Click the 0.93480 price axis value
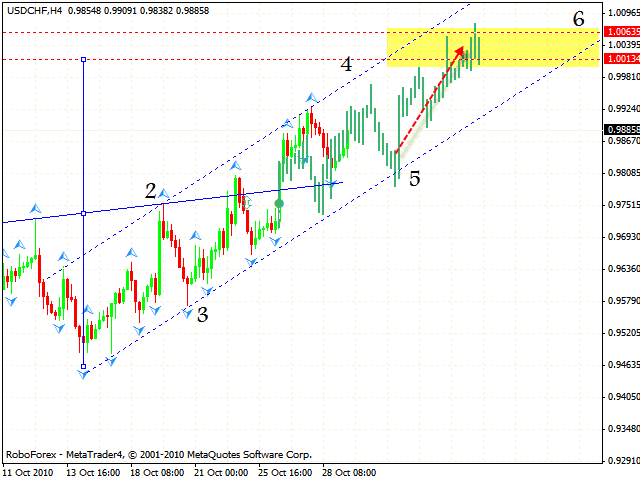Viewport: 640px width, 480px height. [623, 429]
